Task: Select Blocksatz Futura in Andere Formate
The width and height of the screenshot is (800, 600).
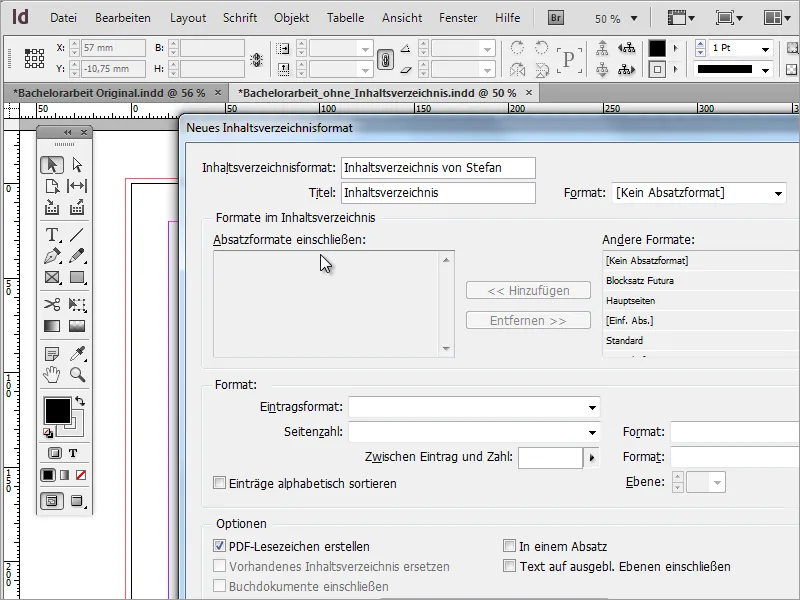Action: click(x=701, y=281)
